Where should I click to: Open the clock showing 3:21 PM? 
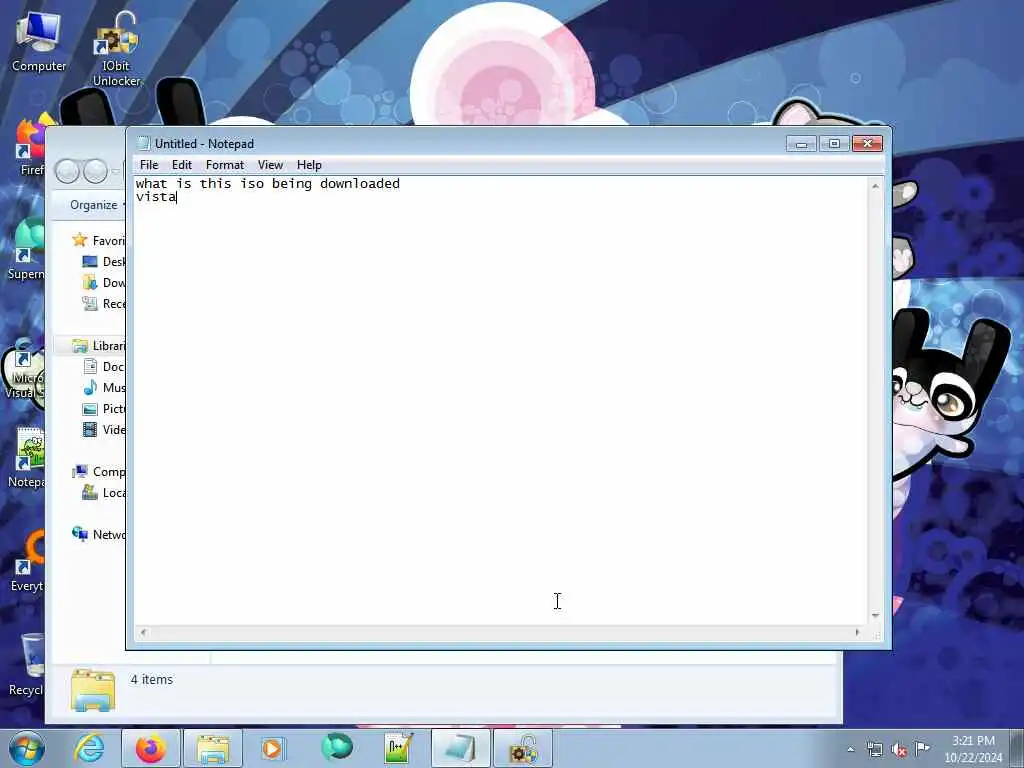click(973, 748)
